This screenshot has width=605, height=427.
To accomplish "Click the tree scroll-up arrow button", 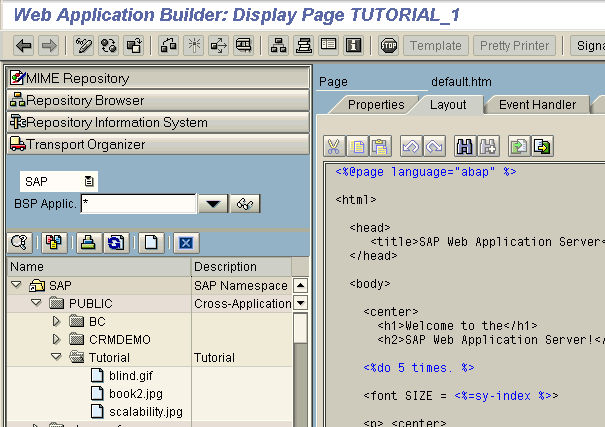I will coord(300,285).
